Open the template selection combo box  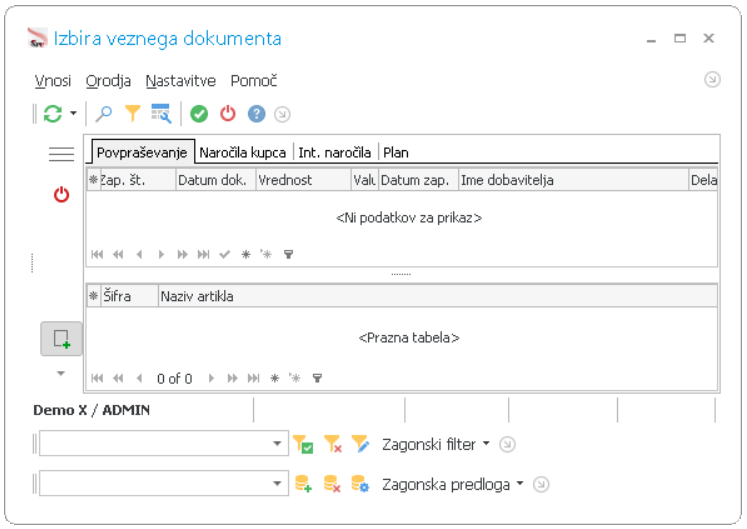(164, 484)
